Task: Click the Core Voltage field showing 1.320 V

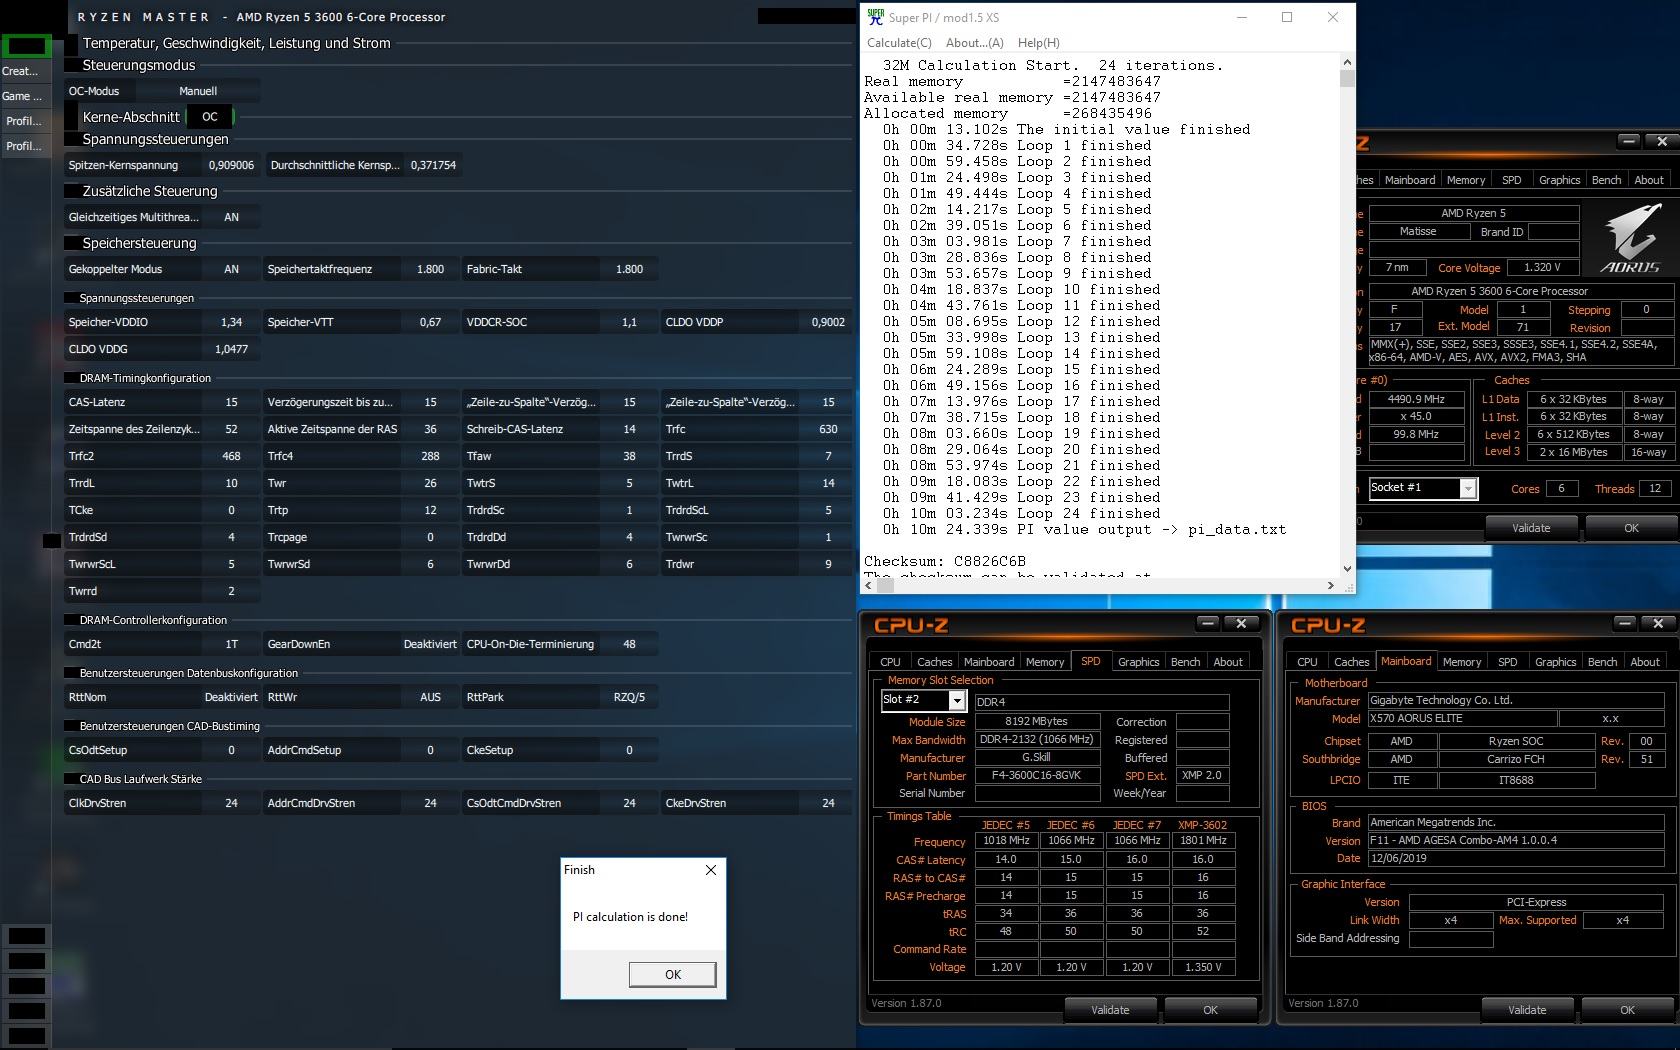Action: 1542,268
